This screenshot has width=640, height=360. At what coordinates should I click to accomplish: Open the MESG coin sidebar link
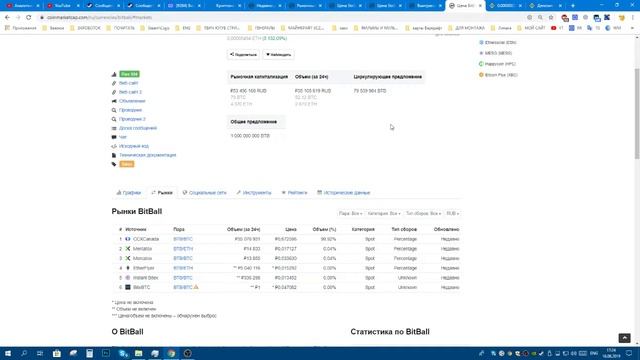point(498,53)
